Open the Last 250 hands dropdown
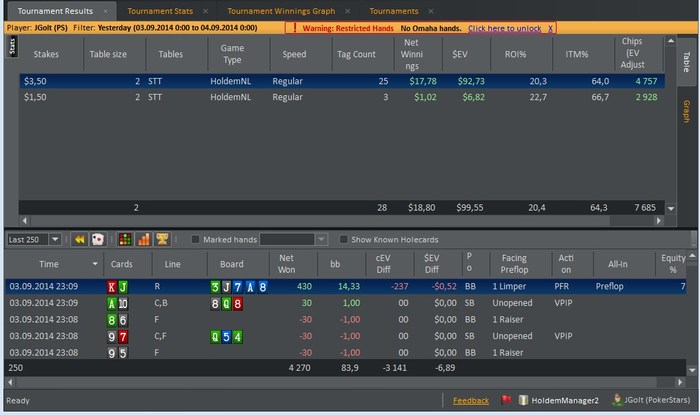700x415 pixels. click(55, 240)
